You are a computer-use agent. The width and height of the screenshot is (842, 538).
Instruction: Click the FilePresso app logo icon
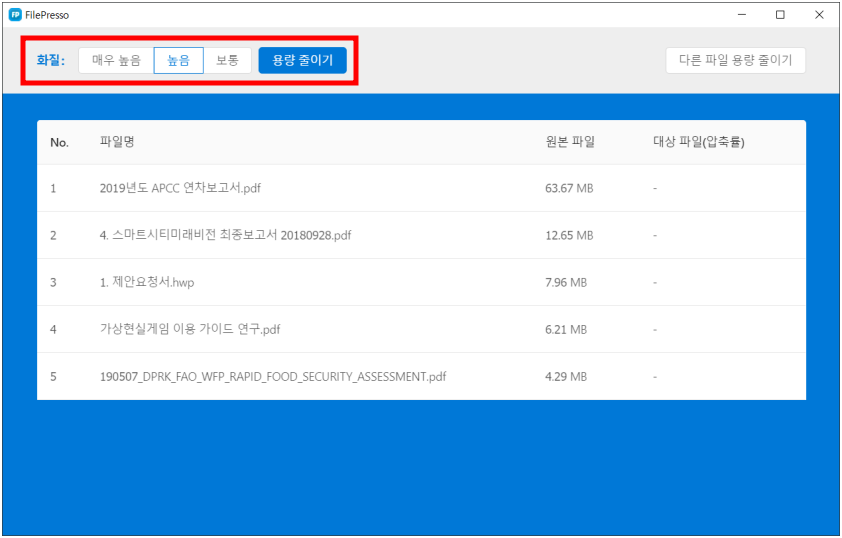click(x=15, y=15)
